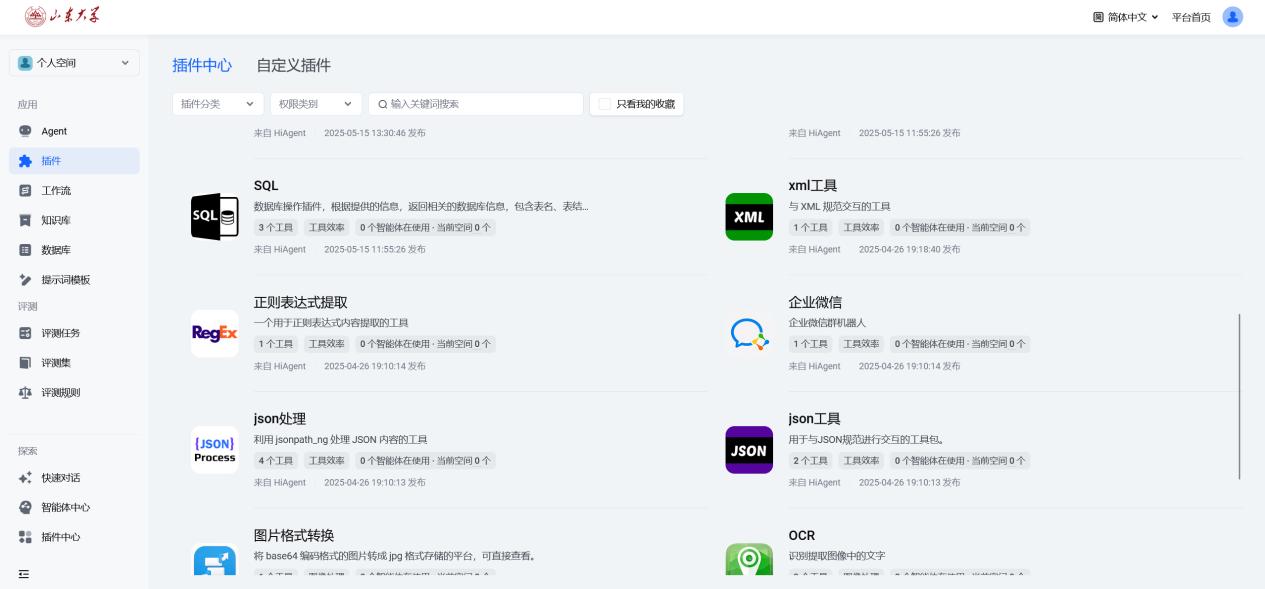Click the 评测集 icon in sidebar
Image resolution: width=1265 pixels, height=589 pixels.
[25, 363]
